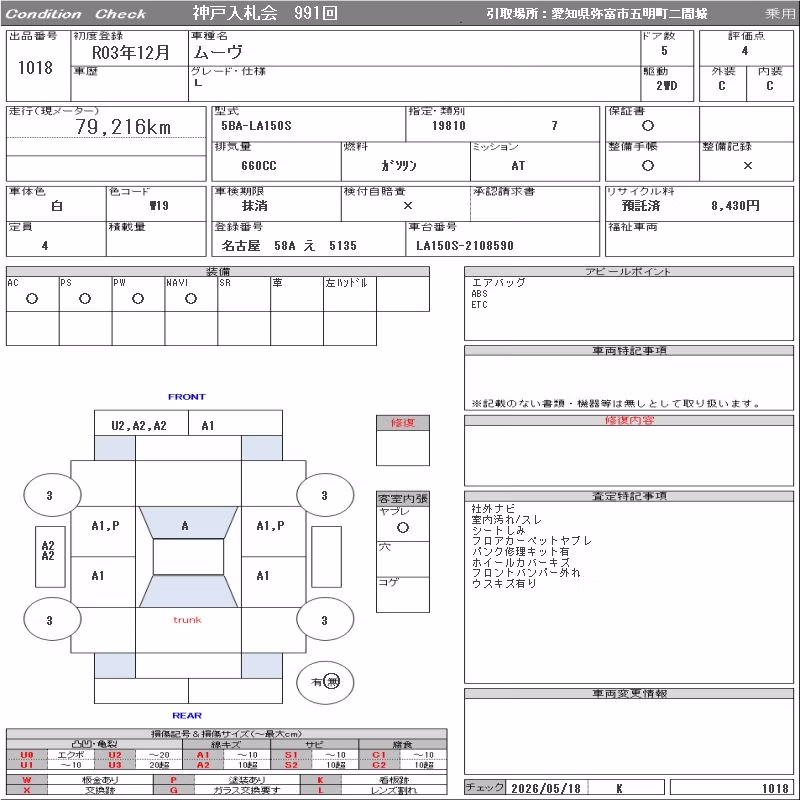
Task: Select ABS in appeal points
Action: click(479, 294)
